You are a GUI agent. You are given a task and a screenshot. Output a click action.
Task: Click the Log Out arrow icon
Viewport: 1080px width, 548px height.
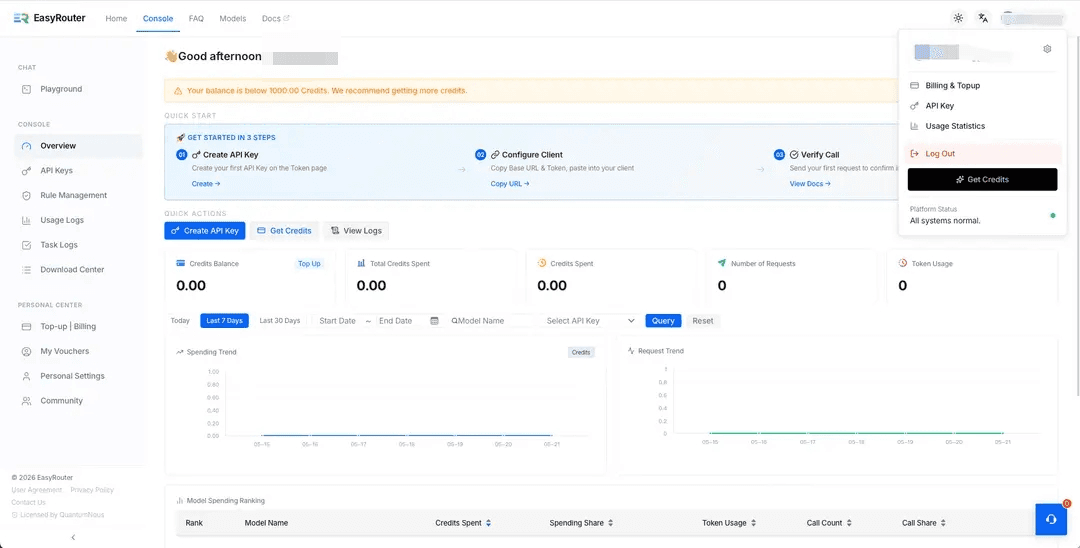pos(914,154)
